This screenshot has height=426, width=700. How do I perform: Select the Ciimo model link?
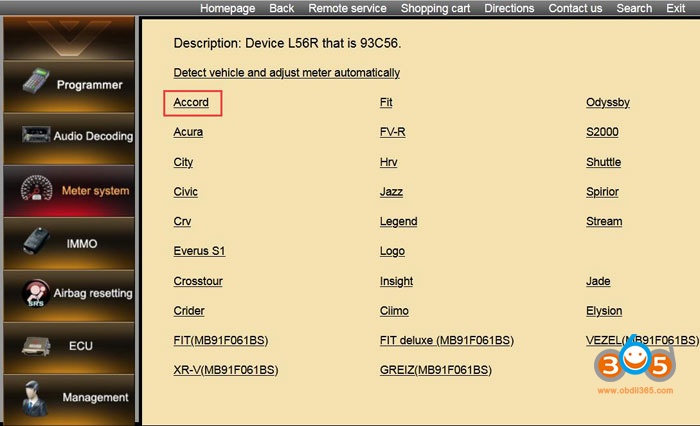pyautogui.click(x=394, y=311)
